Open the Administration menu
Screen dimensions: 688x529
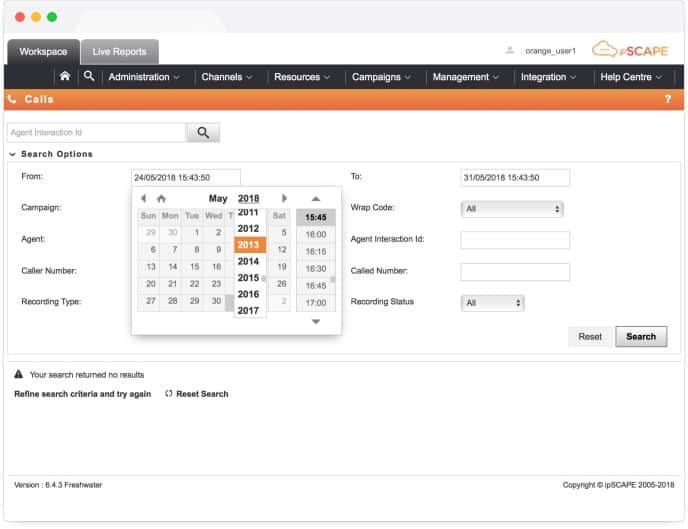pyautogui.click(x=143, y=77)
